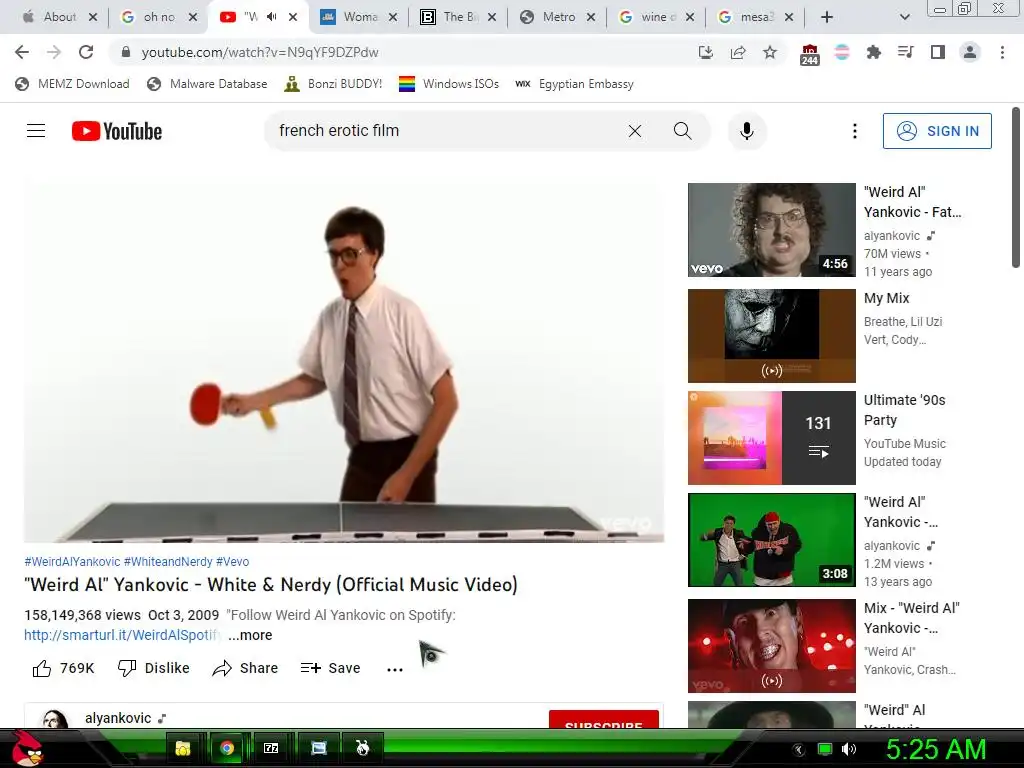Open the 3:08 Weird Al green video
1024x768 pixels.
point(771,540)
